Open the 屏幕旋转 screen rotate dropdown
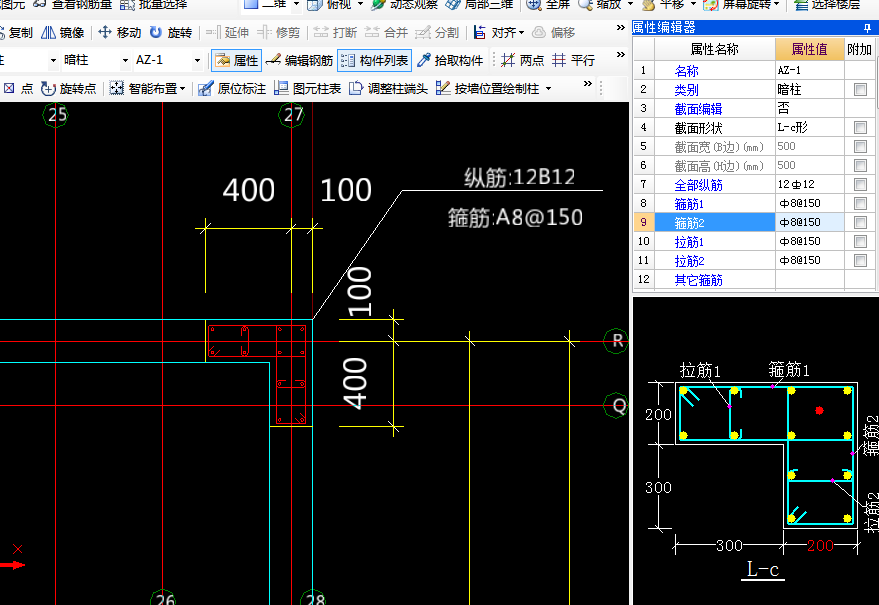The image size is (879, 605). (777, 4)
